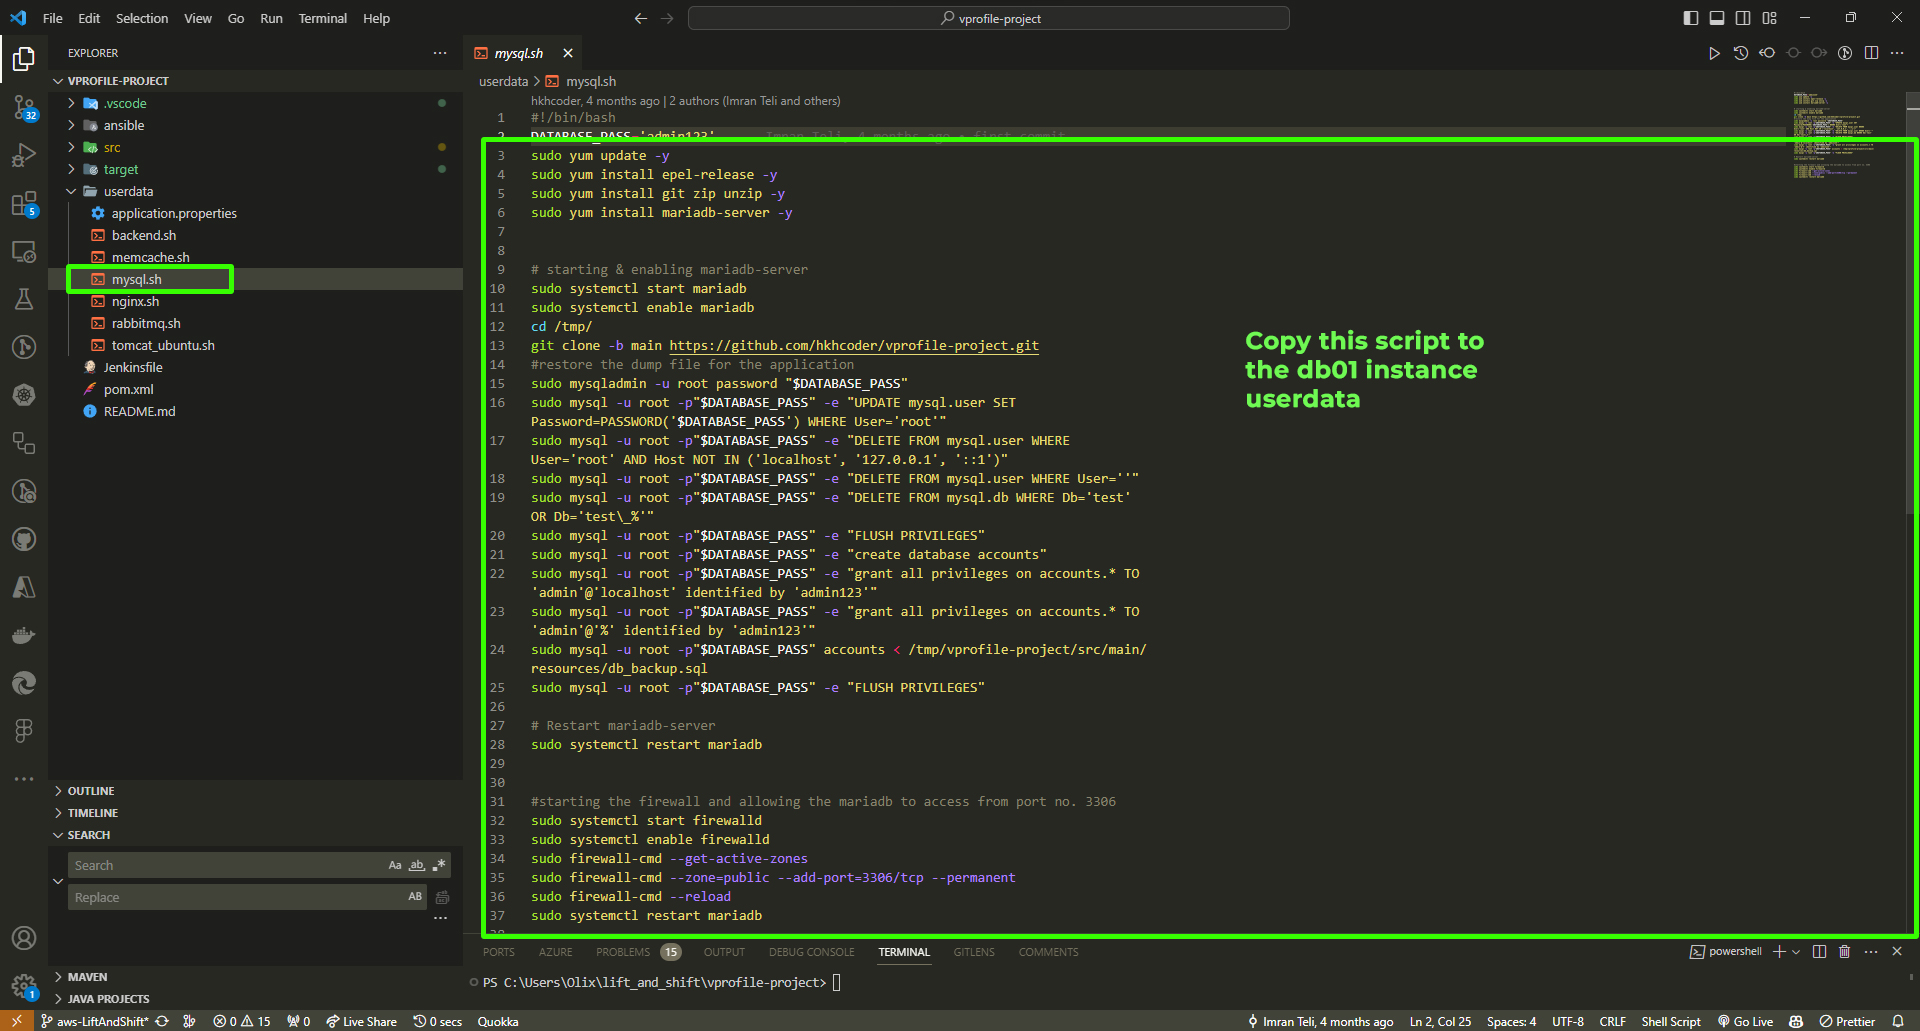1920x1031 pixels.
Task: Toggle replace field with chevron
Action: 58,881
